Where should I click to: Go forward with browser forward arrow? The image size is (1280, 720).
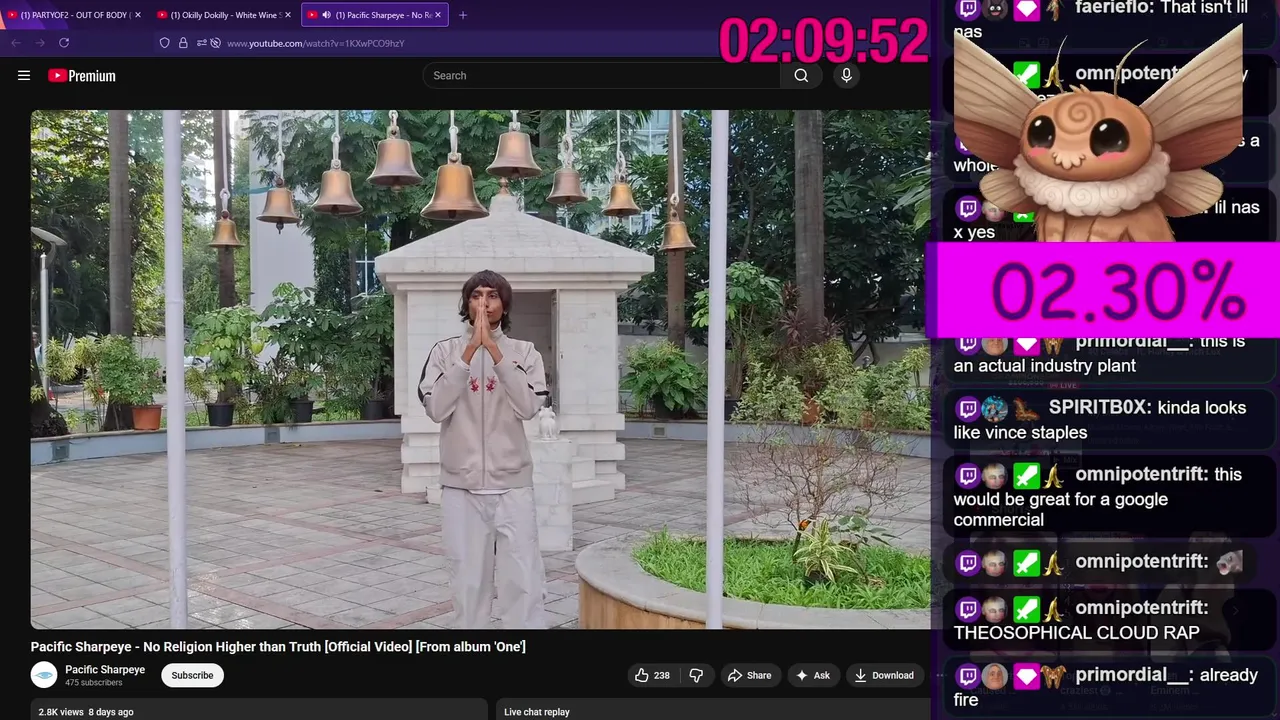40,43
